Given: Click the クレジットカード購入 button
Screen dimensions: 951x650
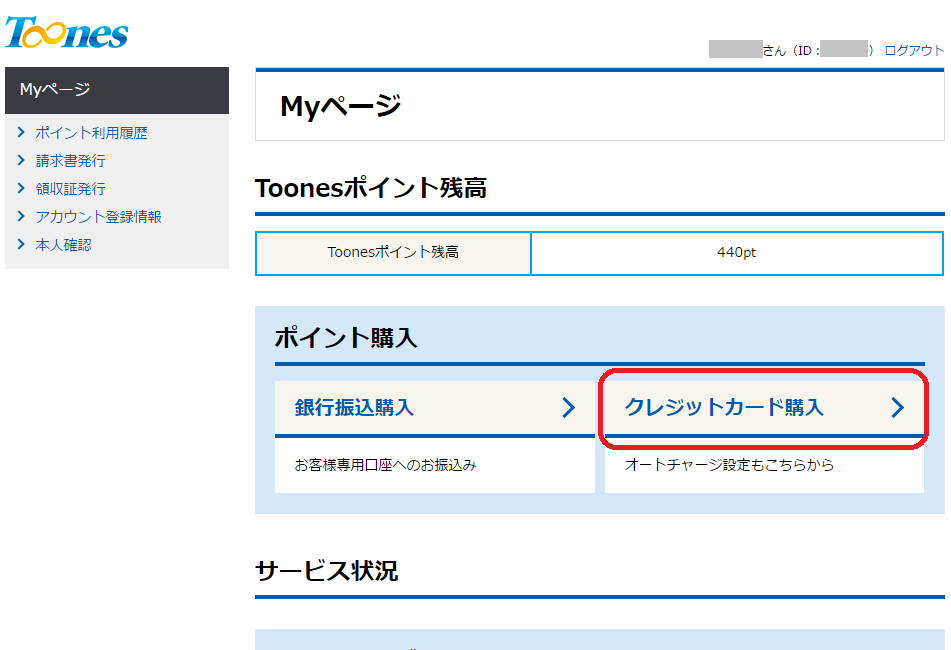Looking at the screenshot, I should [764, 408].
